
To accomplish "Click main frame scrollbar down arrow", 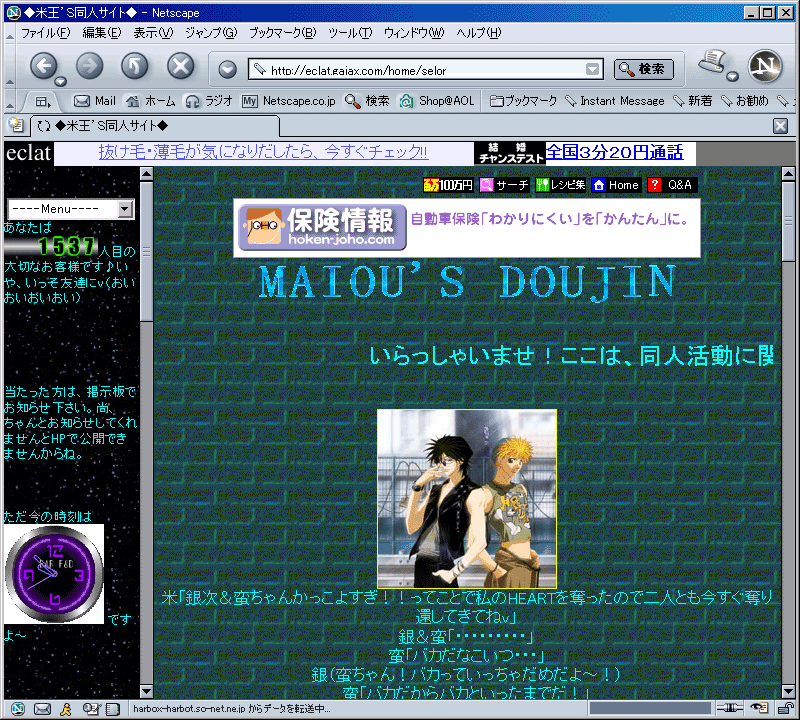I will pyautogui.click(x=788, y=691).
